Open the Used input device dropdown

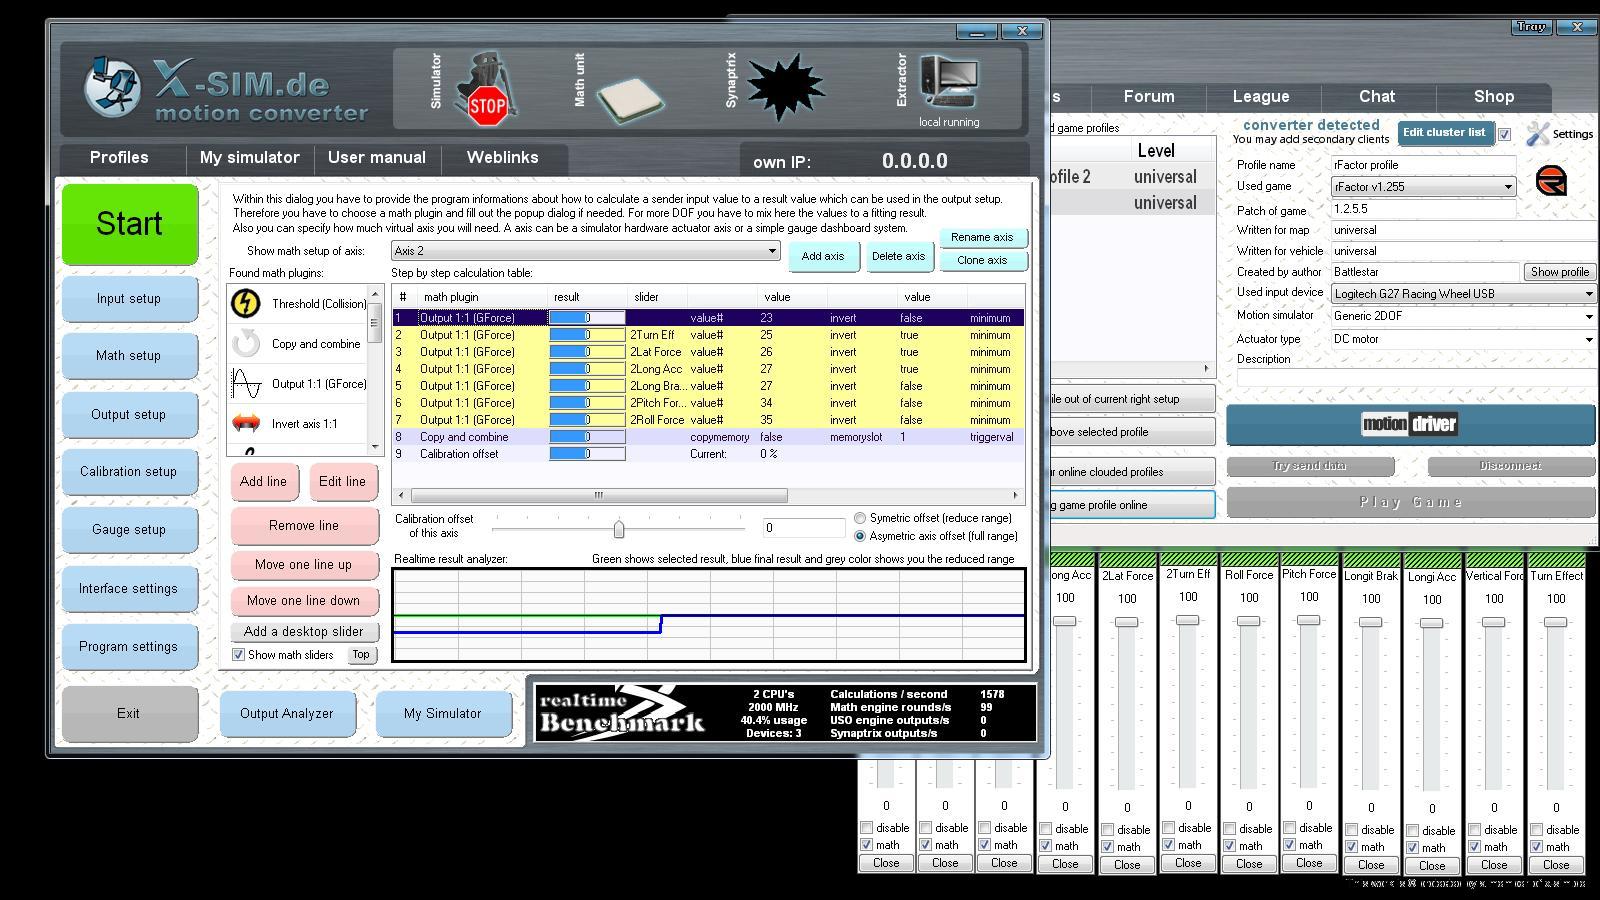tap(1588, 294)
